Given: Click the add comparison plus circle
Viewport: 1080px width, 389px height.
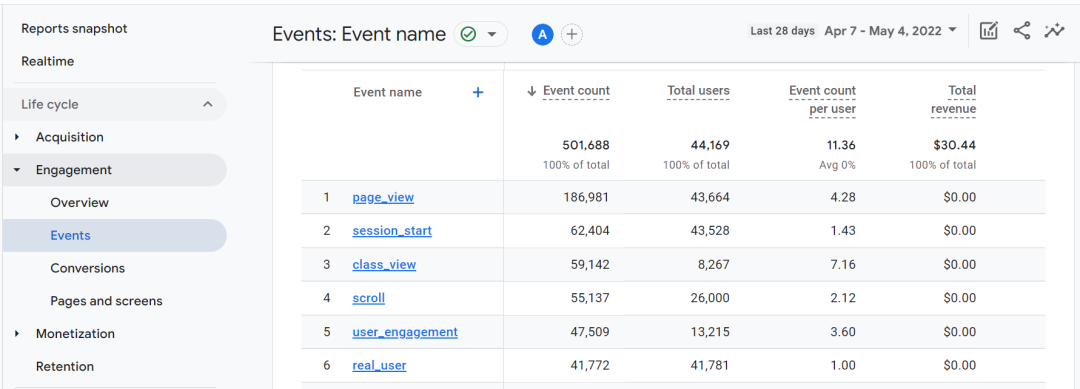Looking at the screenshot, I should [572, 34].
